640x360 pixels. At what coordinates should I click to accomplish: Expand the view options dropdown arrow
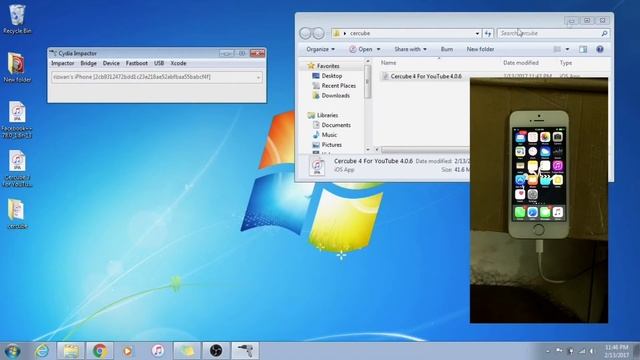pyautogui.click(x=567, y=49)
